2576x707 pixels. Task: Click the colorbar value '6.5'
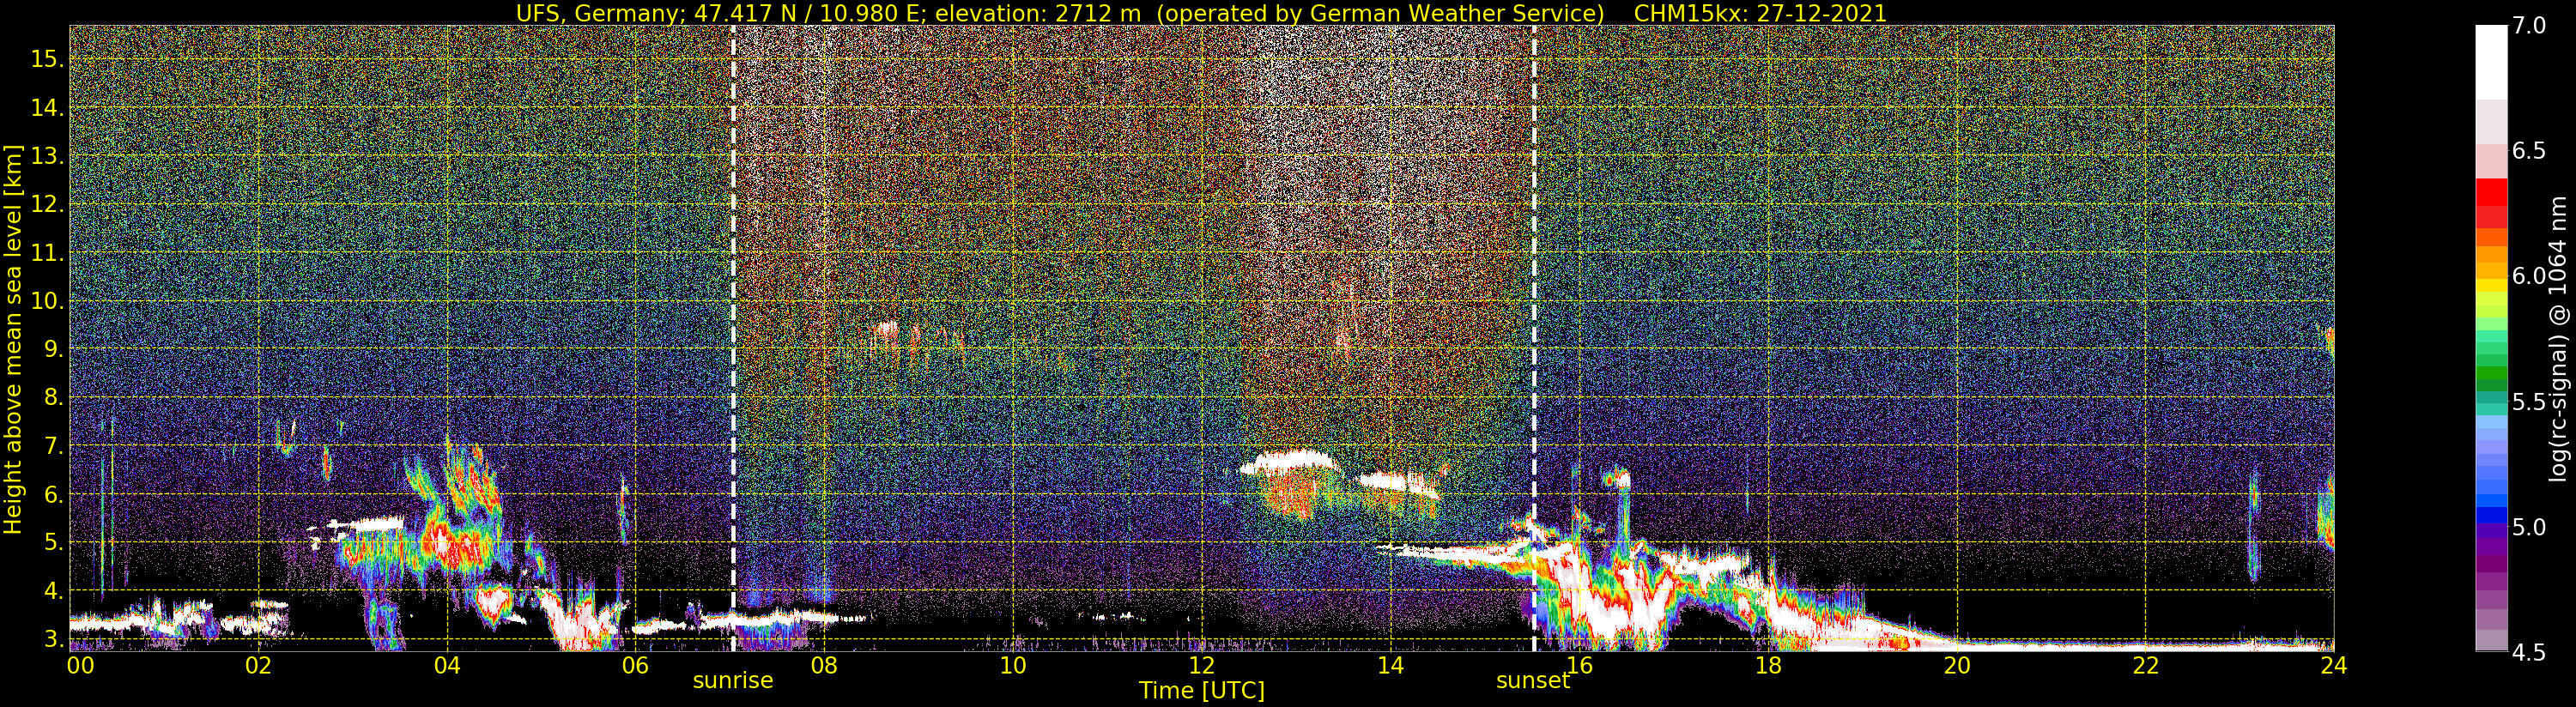click(x=2529, y=151)
